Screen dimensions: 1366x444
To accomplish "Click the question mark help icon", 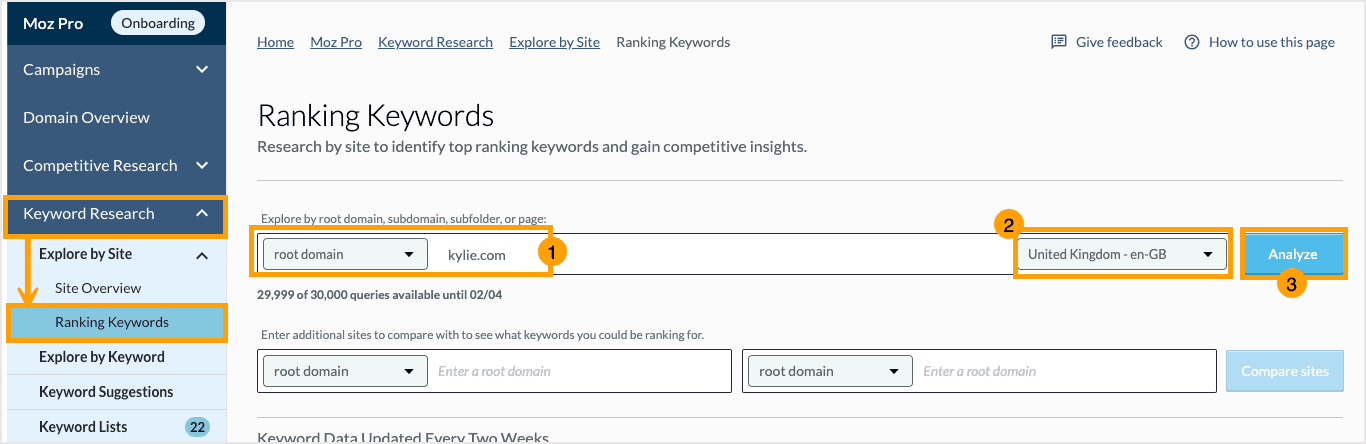I will pyautogui.click(x=1192, y=42).
